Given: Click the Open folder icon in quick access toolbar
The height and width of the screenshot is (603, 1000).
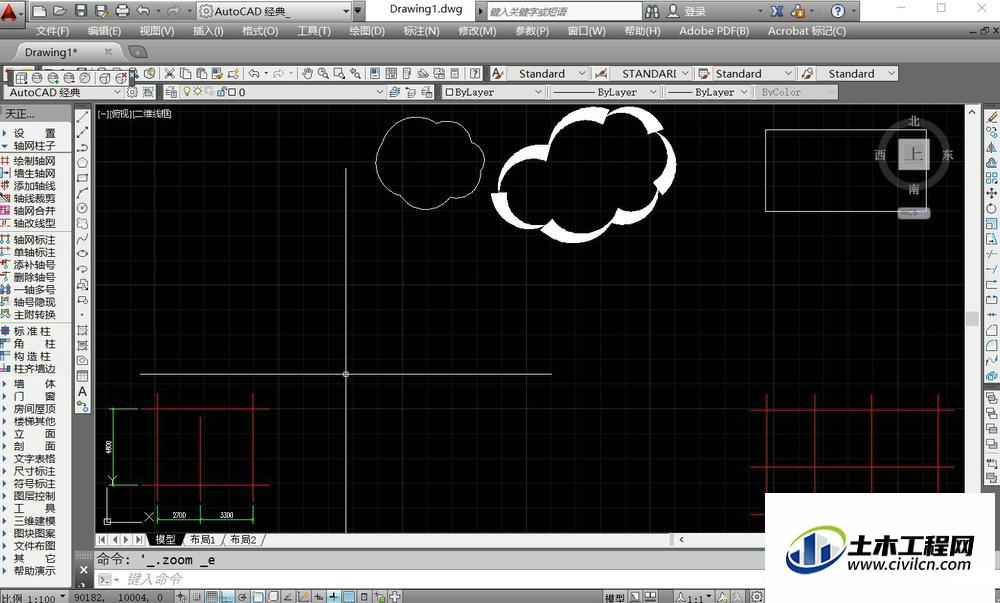Looking at the screenshot, I should tap(59, 11).
